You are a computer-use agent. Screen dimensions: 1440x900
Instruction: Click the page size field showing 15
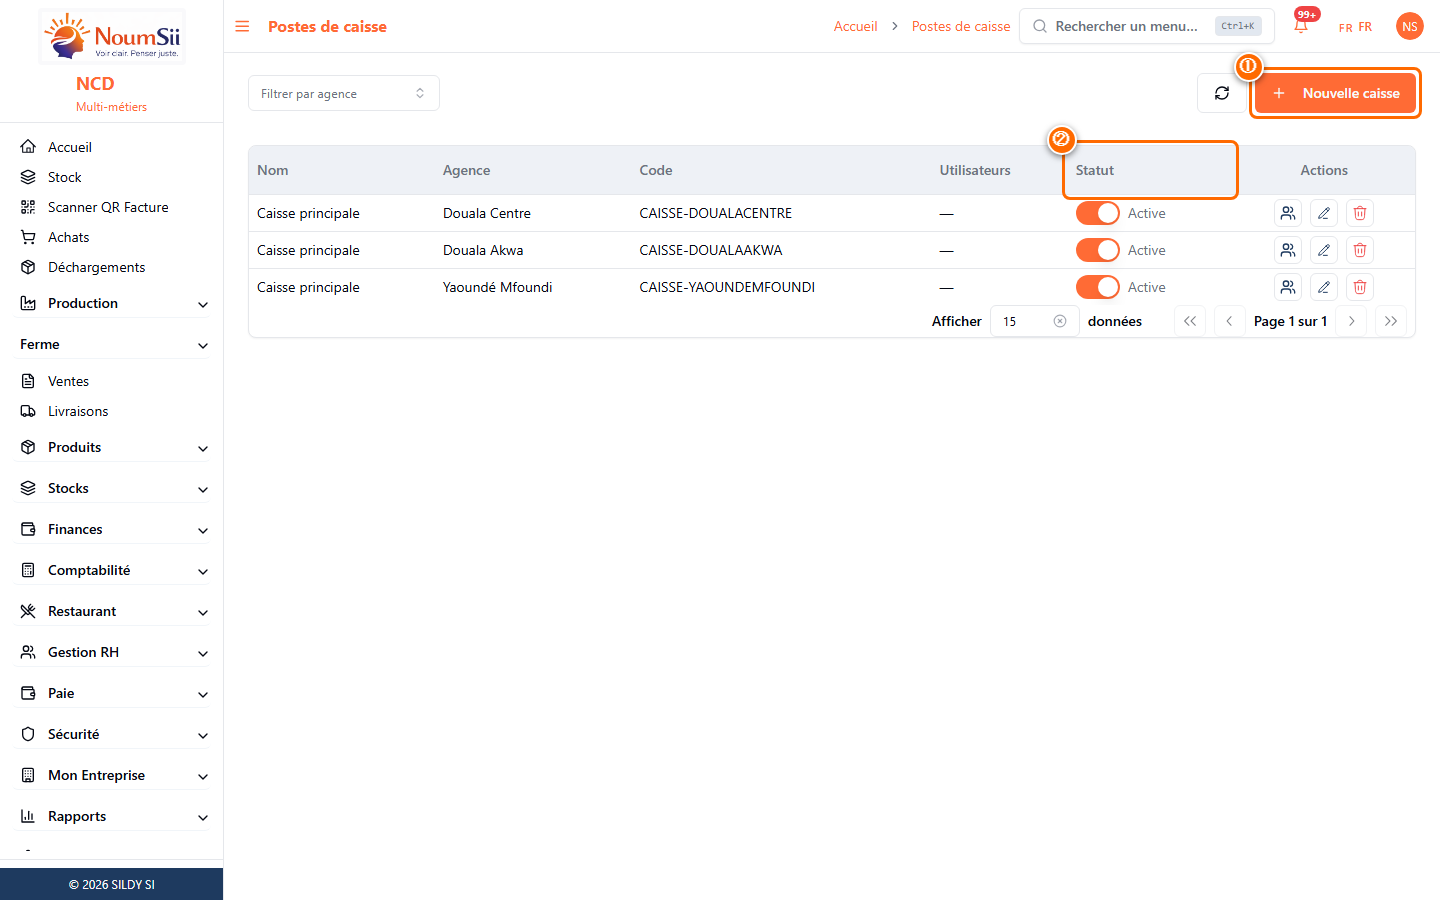click(x=1034, y=321)
